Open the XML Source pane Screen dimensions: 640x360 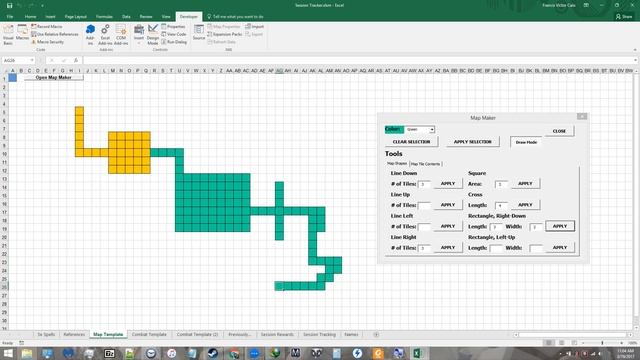[x=199, y=33]
